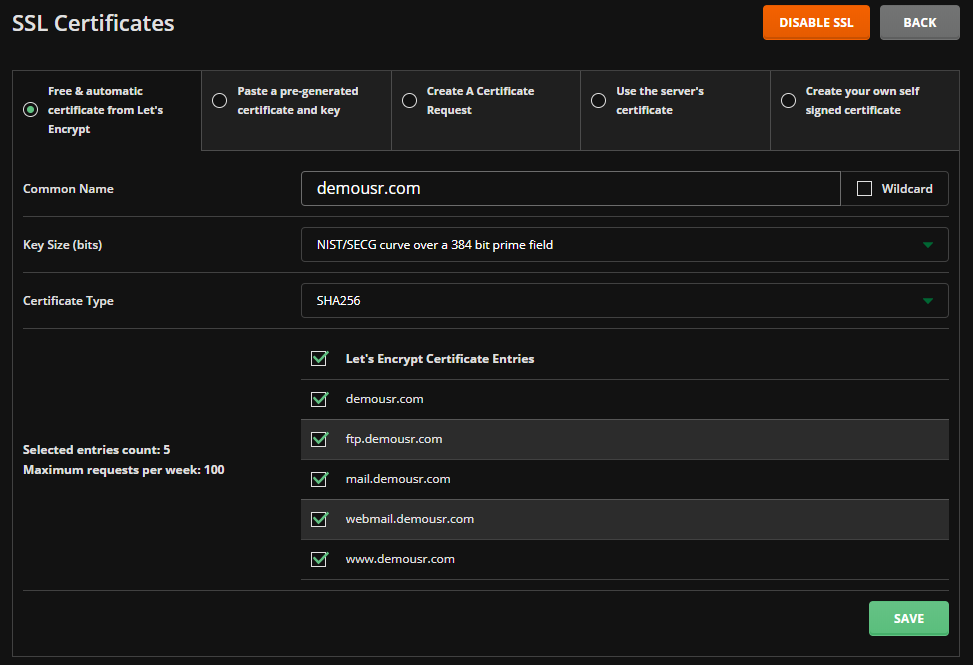
Task: Choose Paste a pre-generated certificate and key option
Action: (x=220, y=100)
